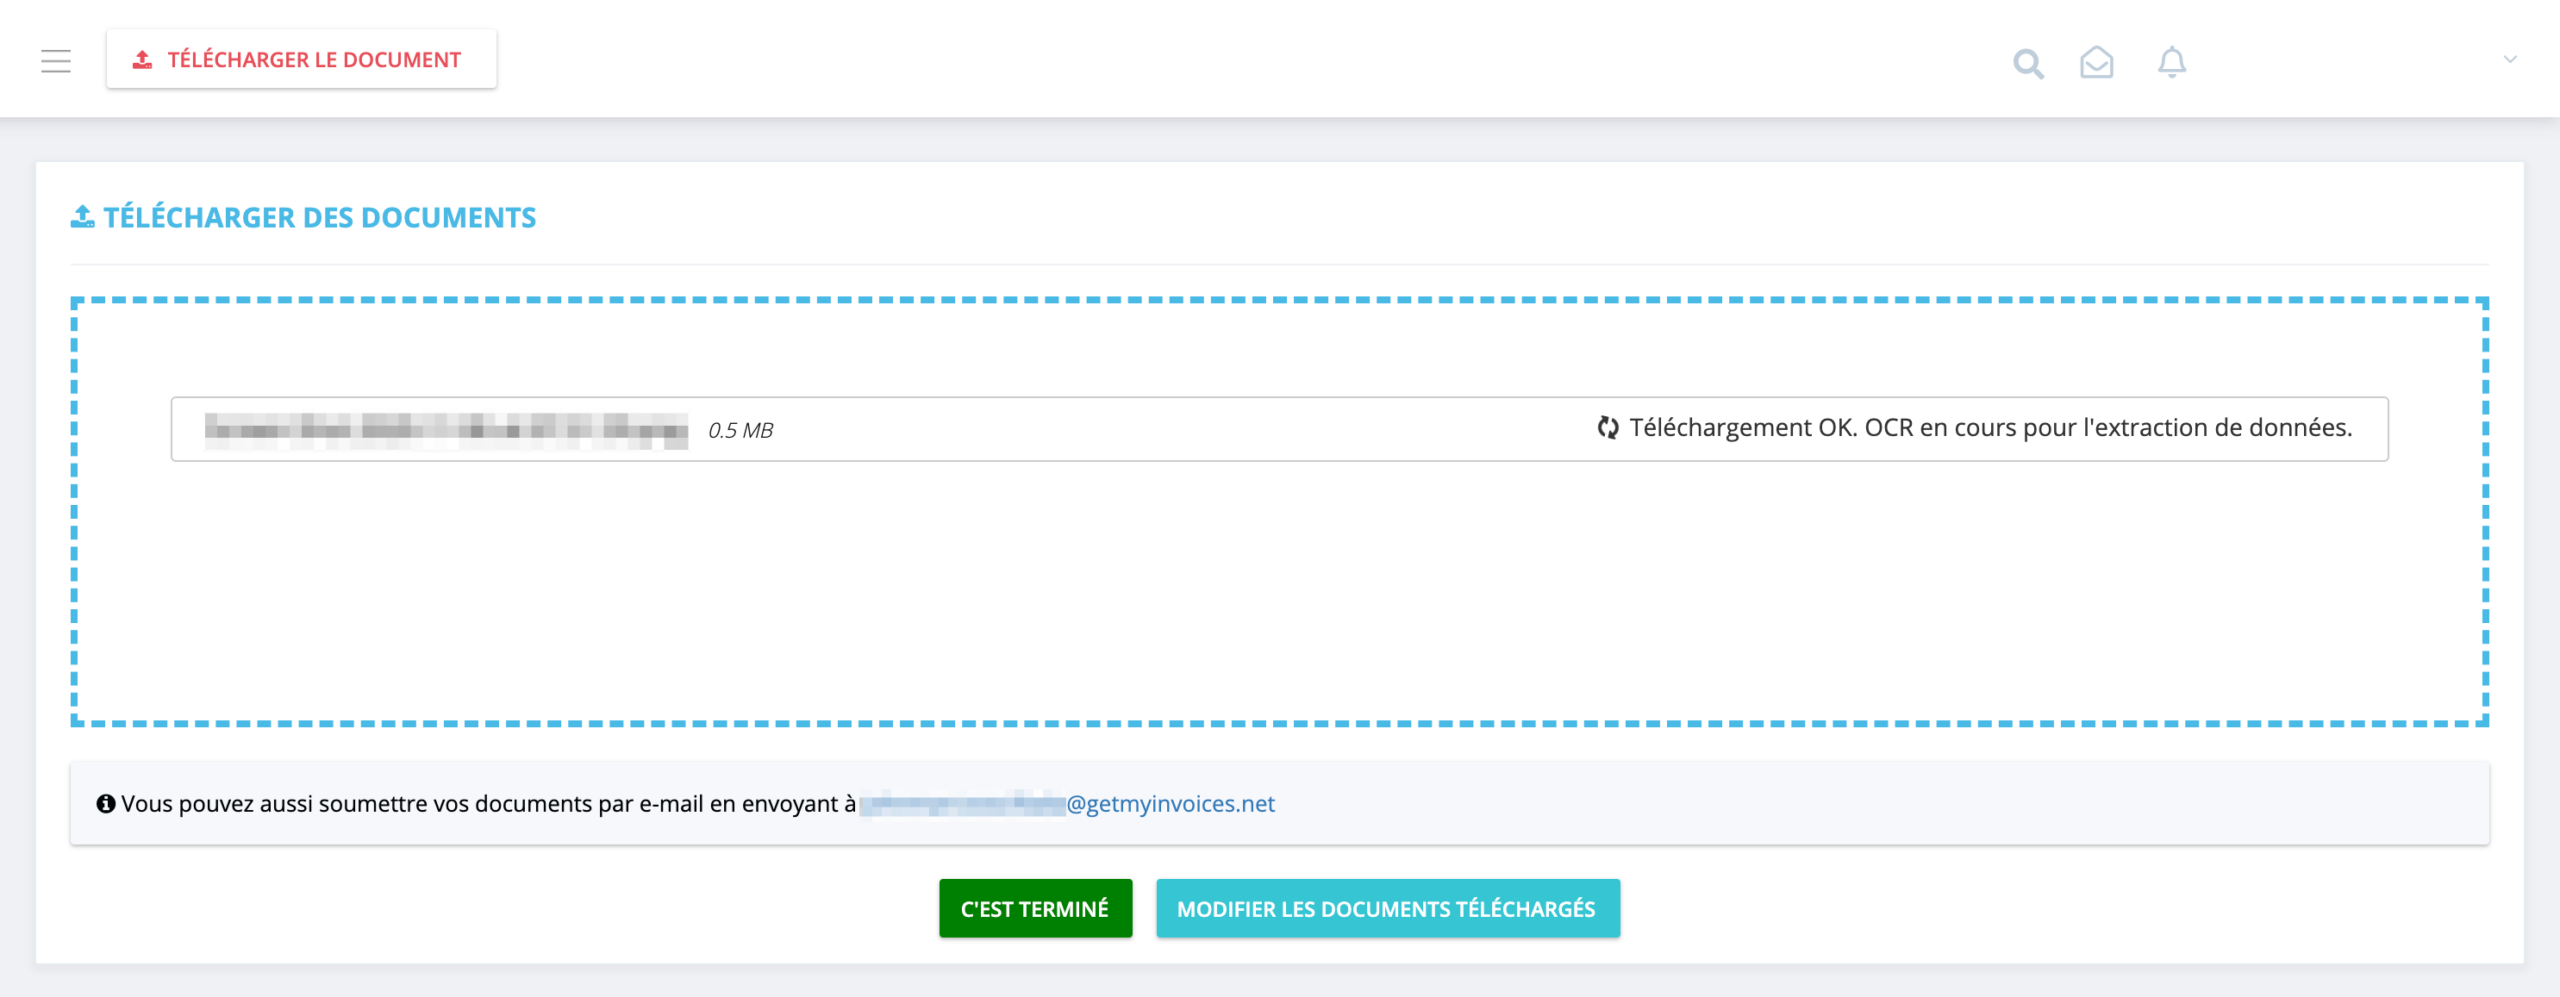Open the hamburger navigation menu
Viewport: 2560px width, 997px height.
[56, 61]
